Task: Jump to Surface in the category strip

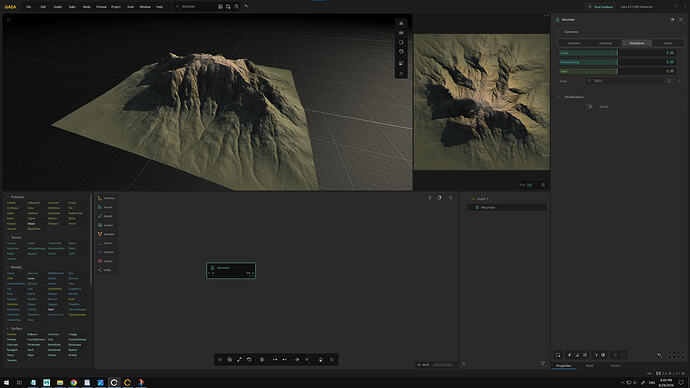Action: (x=106, y=225)
